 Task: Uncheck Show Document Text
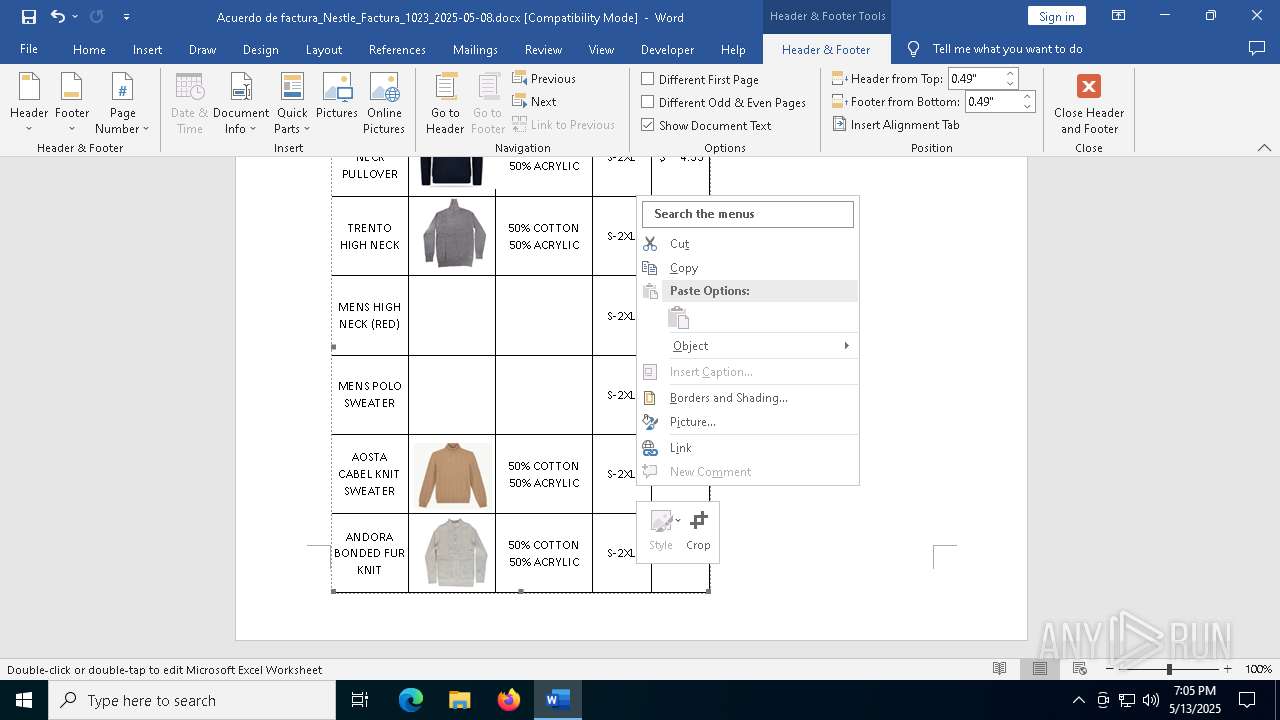point(647,125)
